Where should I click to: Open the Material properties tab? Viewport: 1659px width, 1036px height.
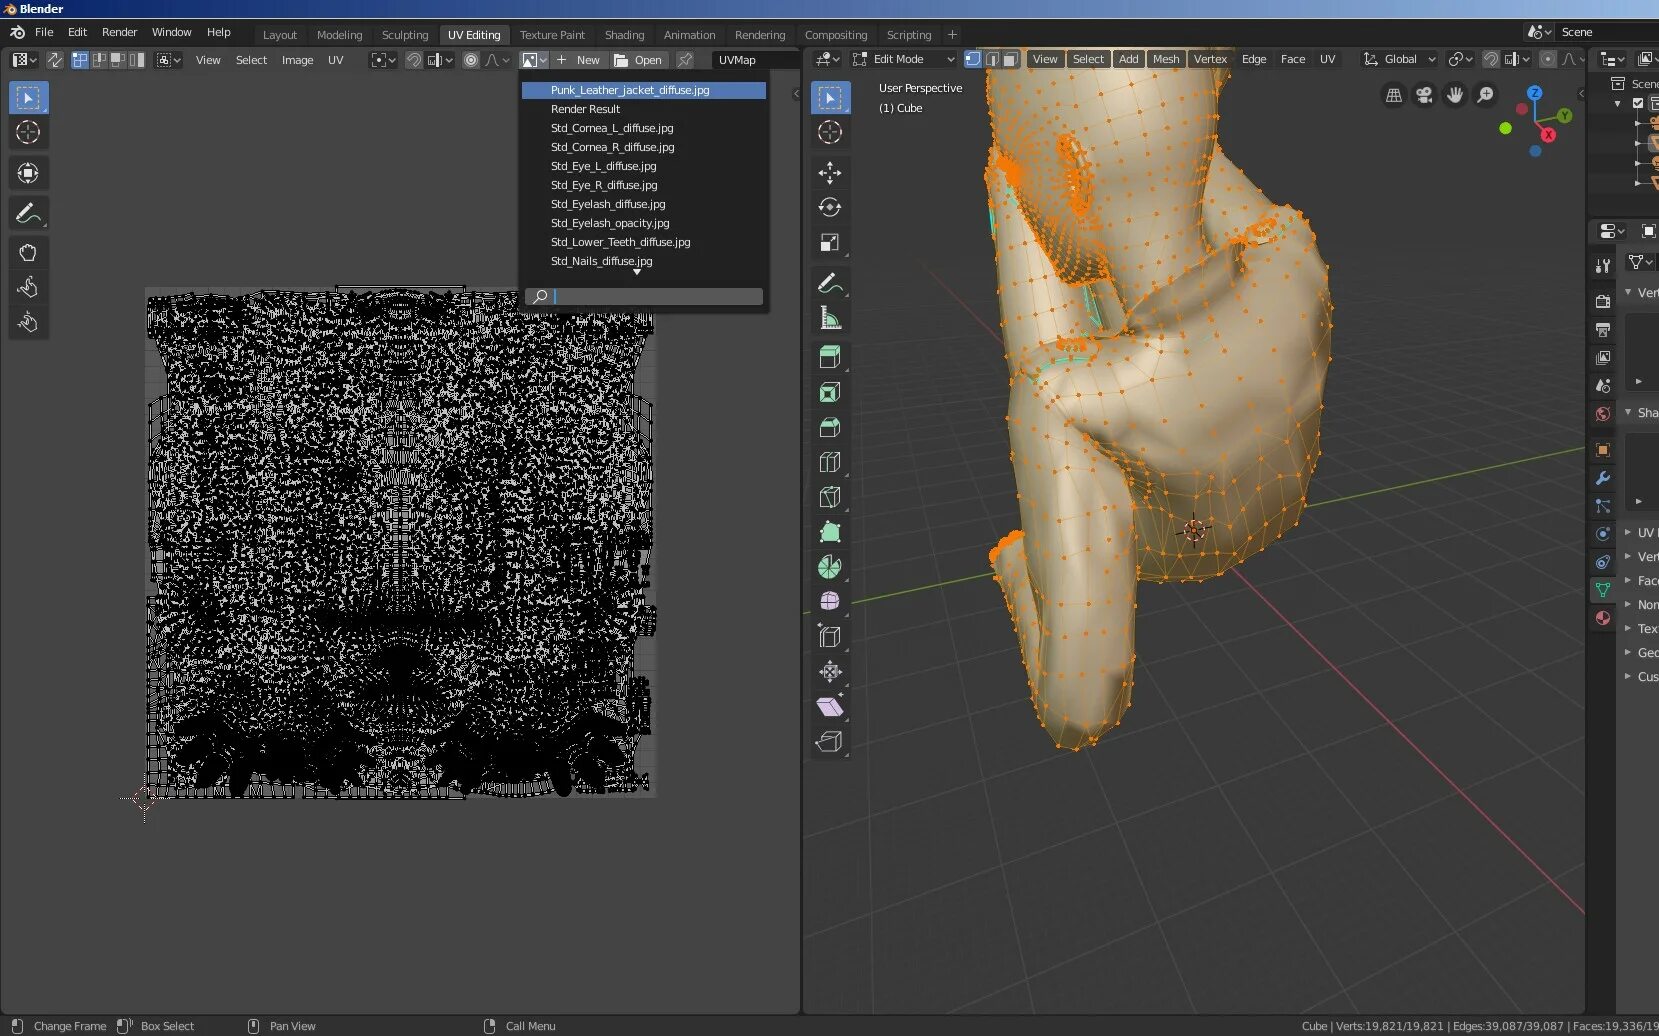(x=1603, y=618)
